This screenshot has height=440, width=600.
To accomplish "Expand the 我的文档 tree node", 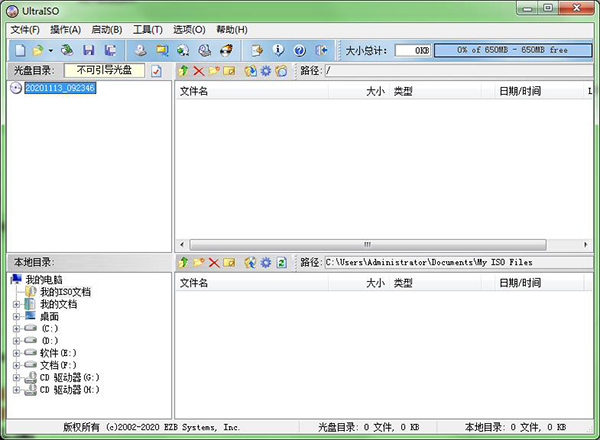I will point(16,305).
